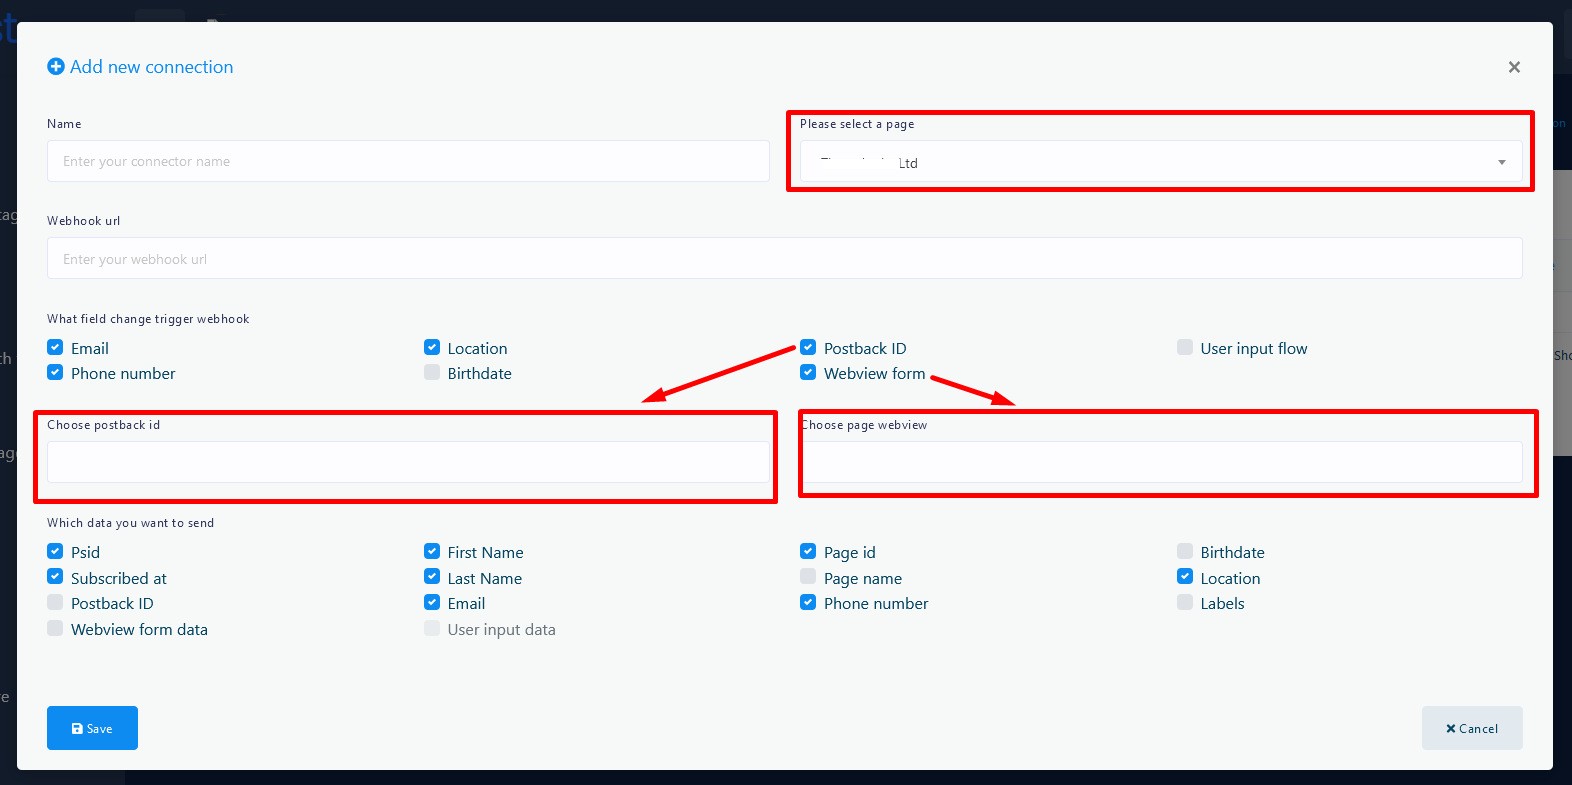Uncheck the Psid data checkbox

click(x=55, y=552)
